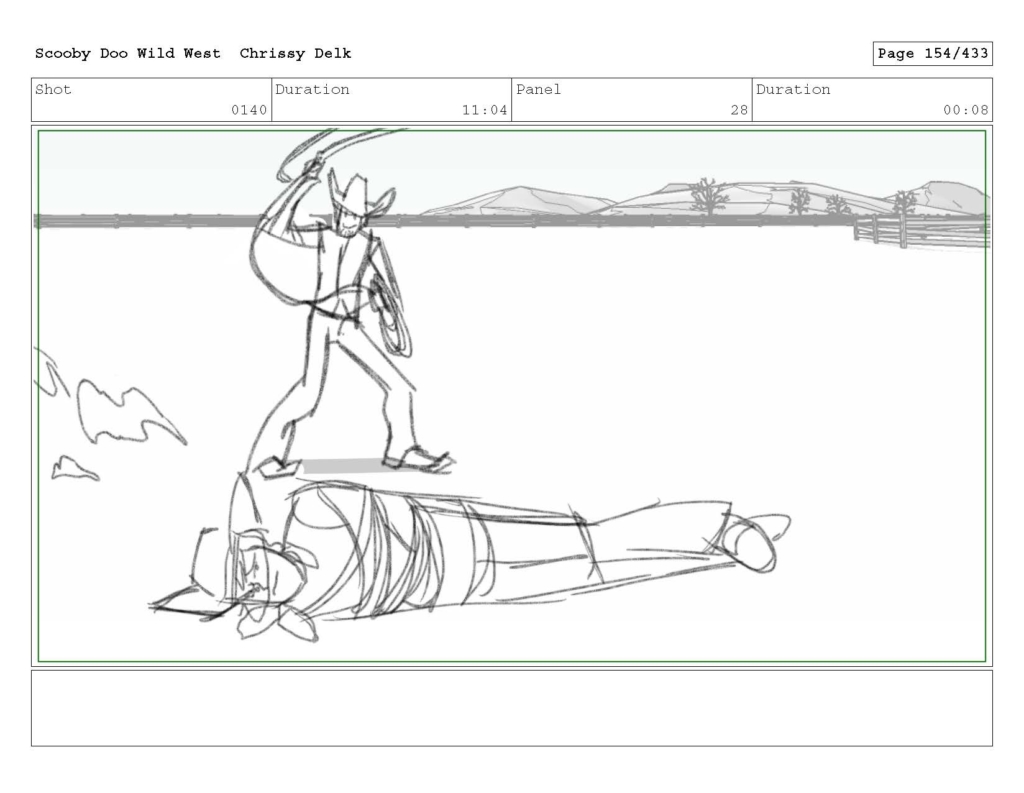Click the "Page 154/433" page indicator box
The width and height of the screenshot is (1024, 793).
coord(933,54)
